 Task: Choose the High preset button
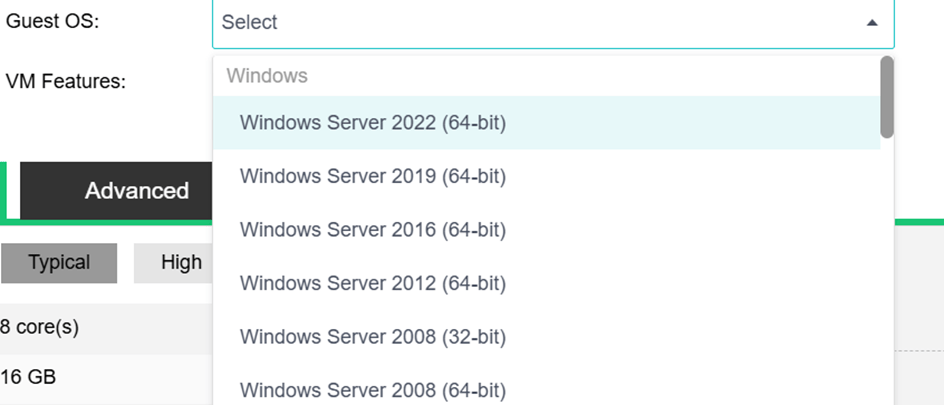pos(180,263)
